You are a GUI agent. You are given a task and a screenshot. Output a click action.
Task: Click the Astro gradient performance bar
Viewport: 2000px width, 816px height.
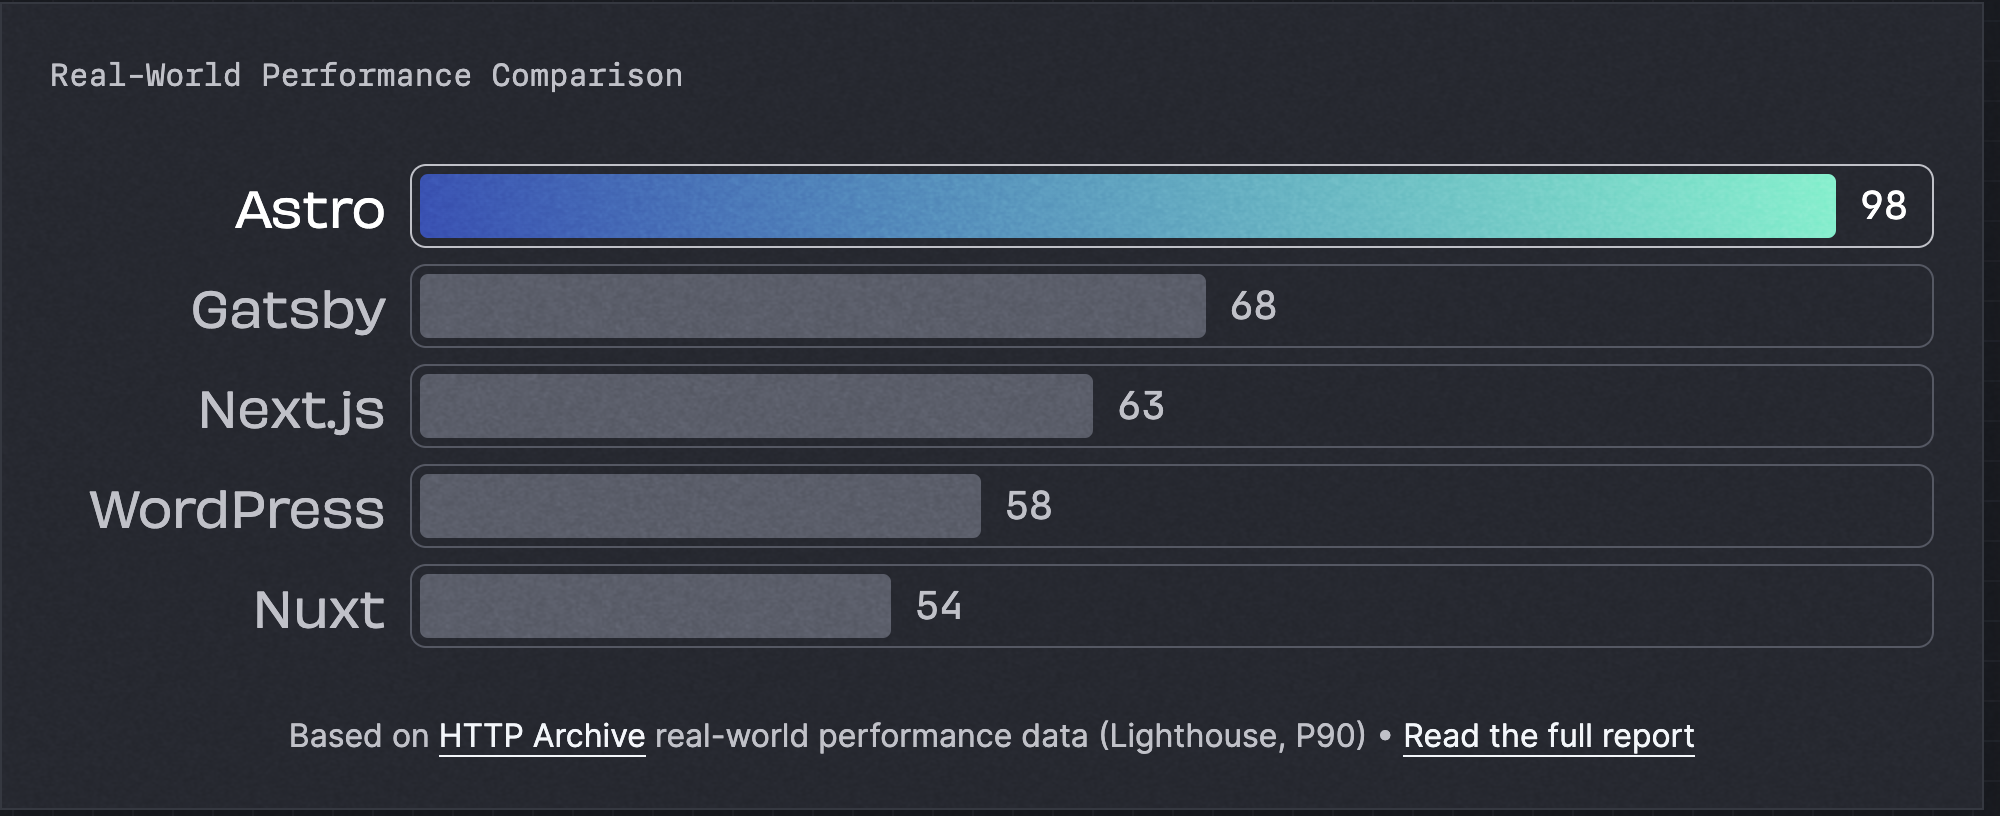pos(1127,206)
